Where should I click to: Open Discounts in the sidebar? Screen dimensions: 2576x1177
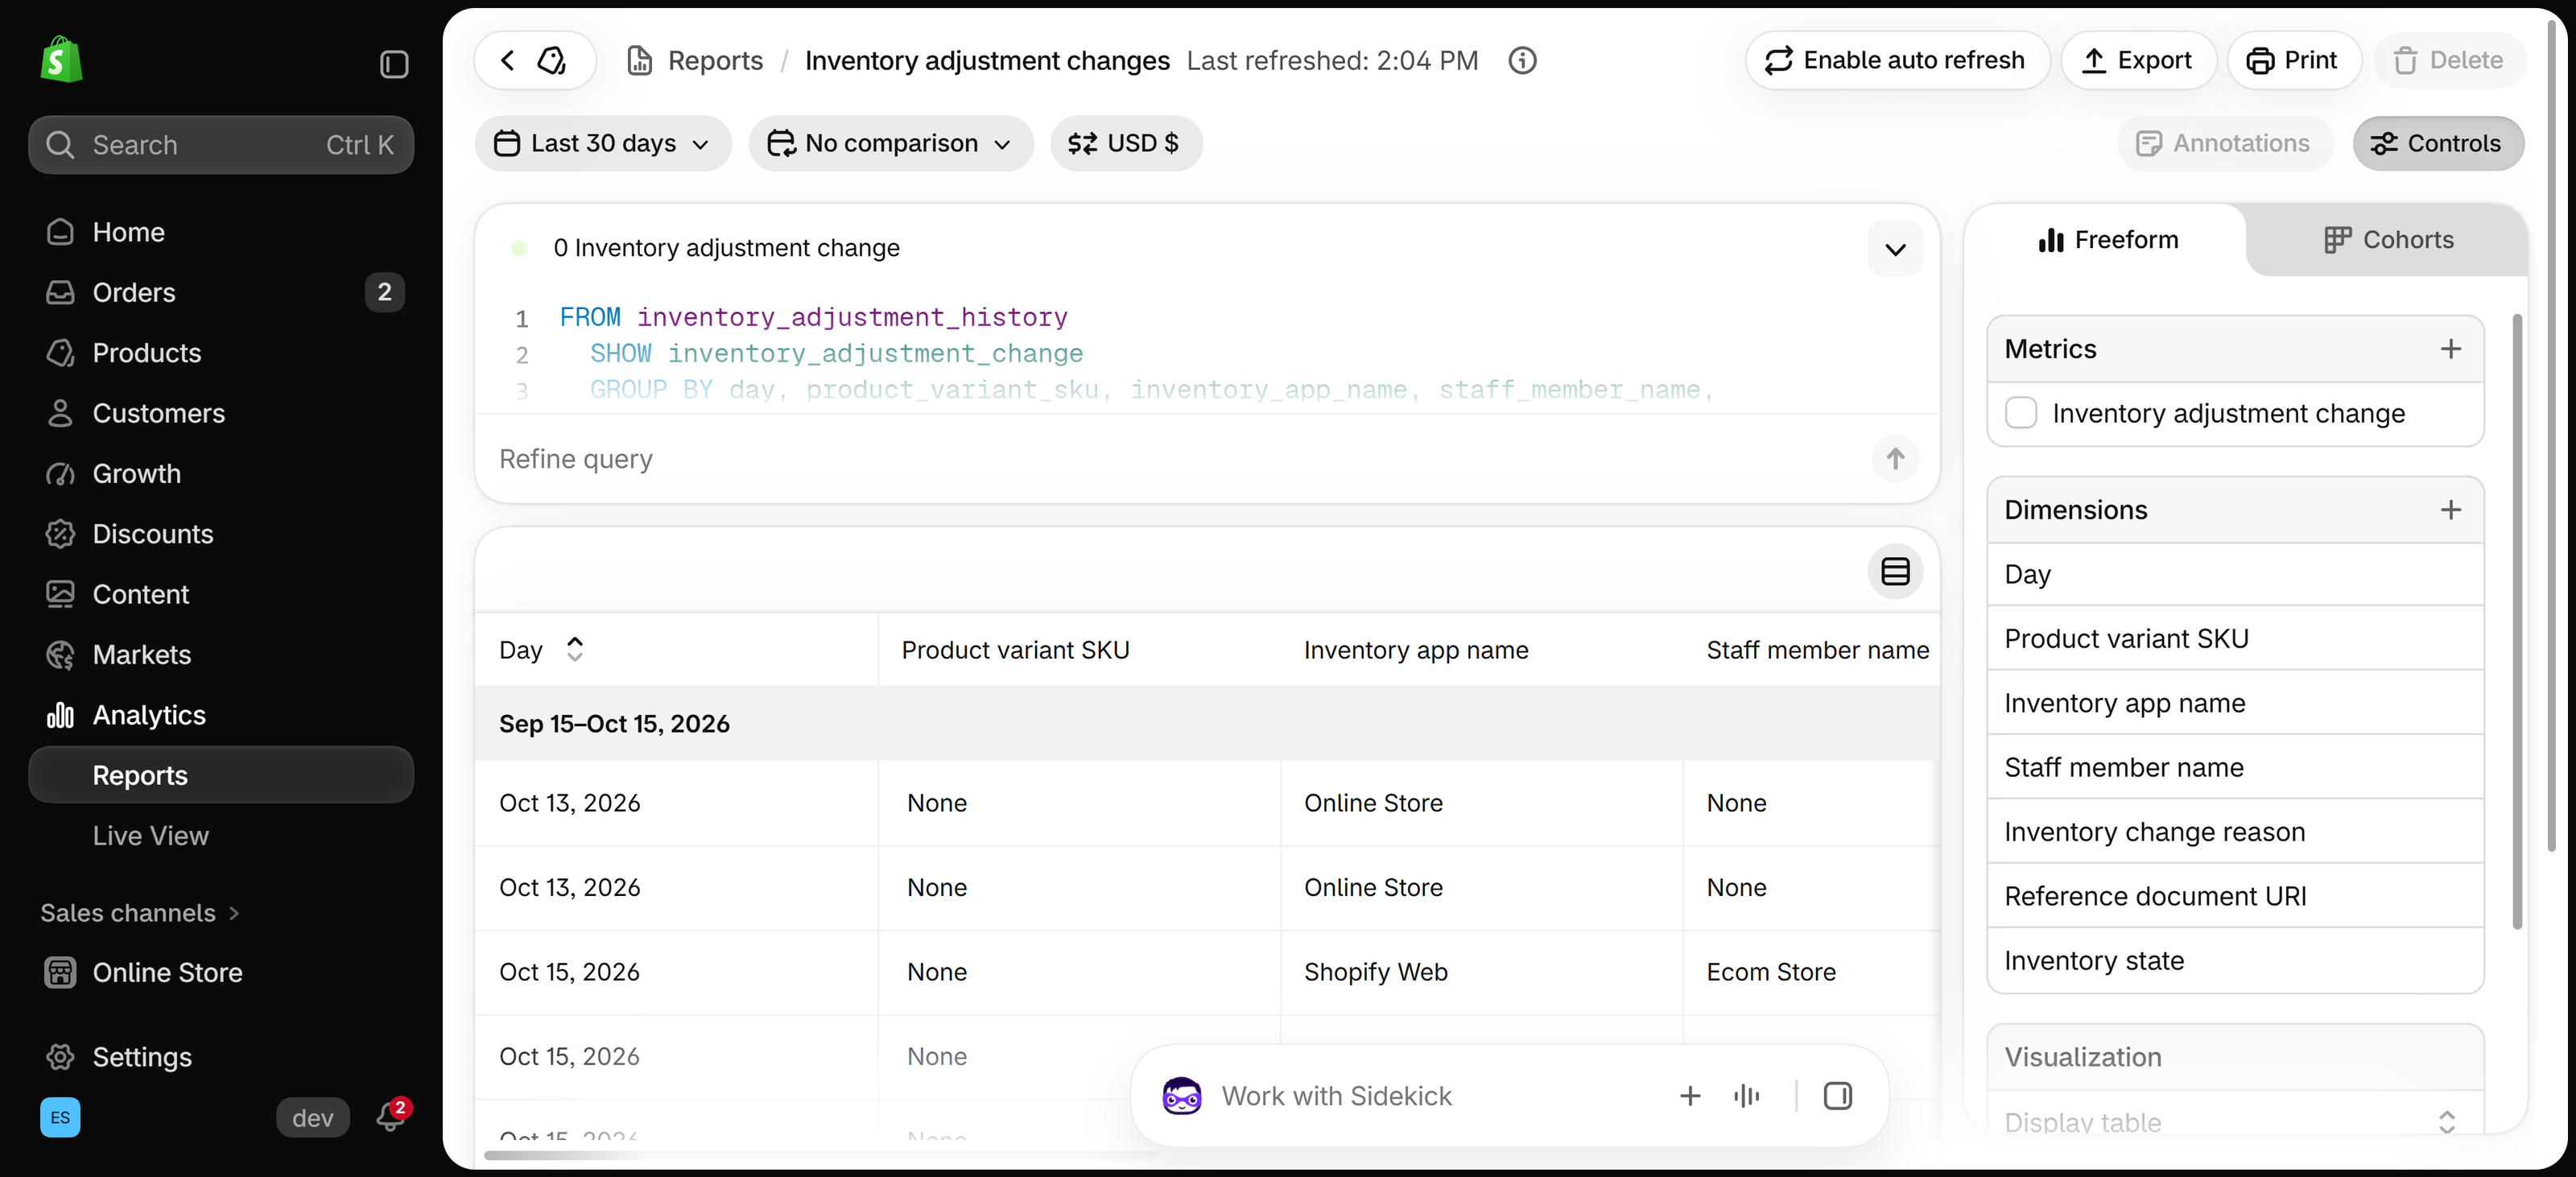(x=221, y=534)
